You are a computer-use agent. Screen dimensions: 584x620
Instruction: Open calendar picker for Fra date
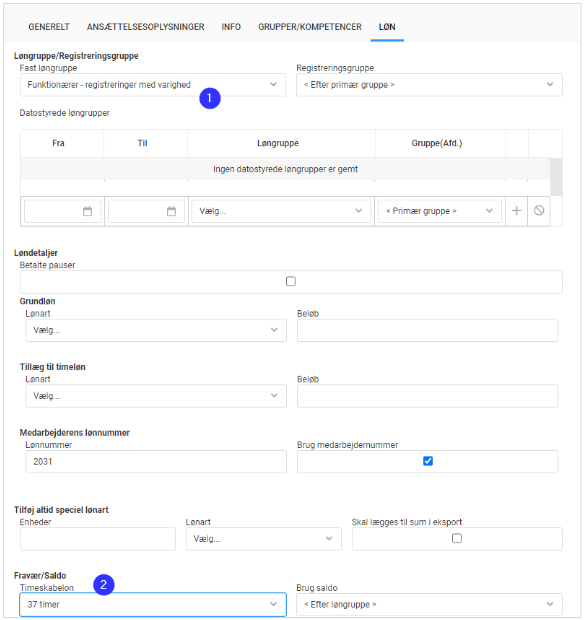pos(87,211)
